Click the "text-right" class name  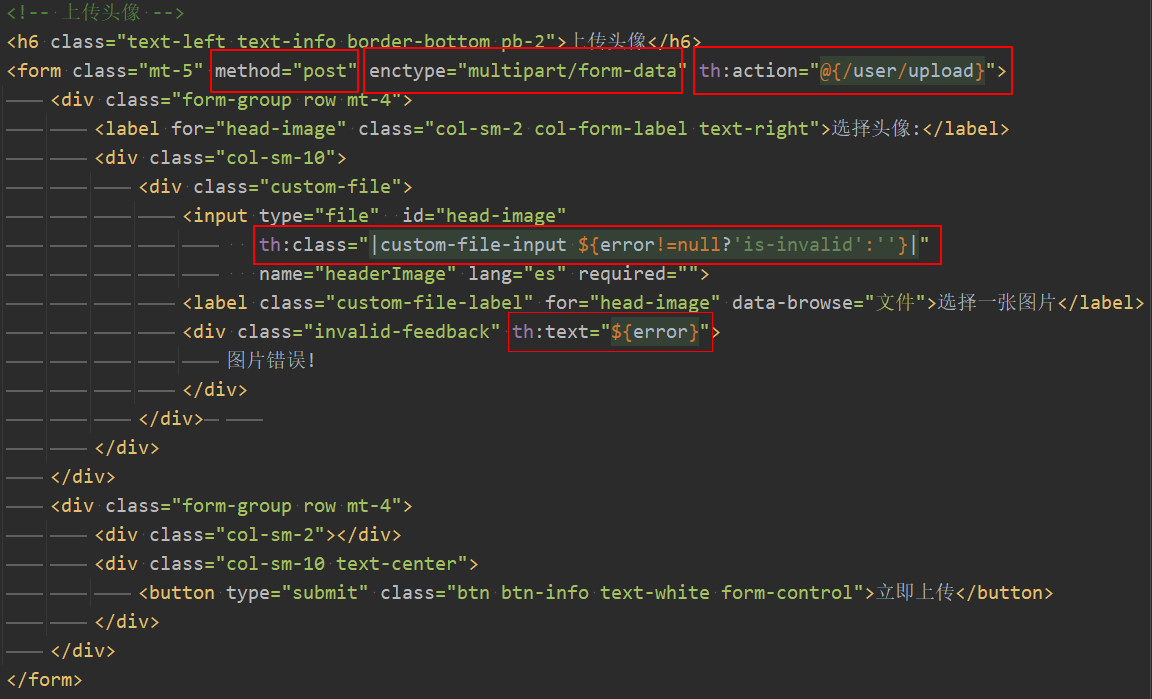(x=754, y=129)
